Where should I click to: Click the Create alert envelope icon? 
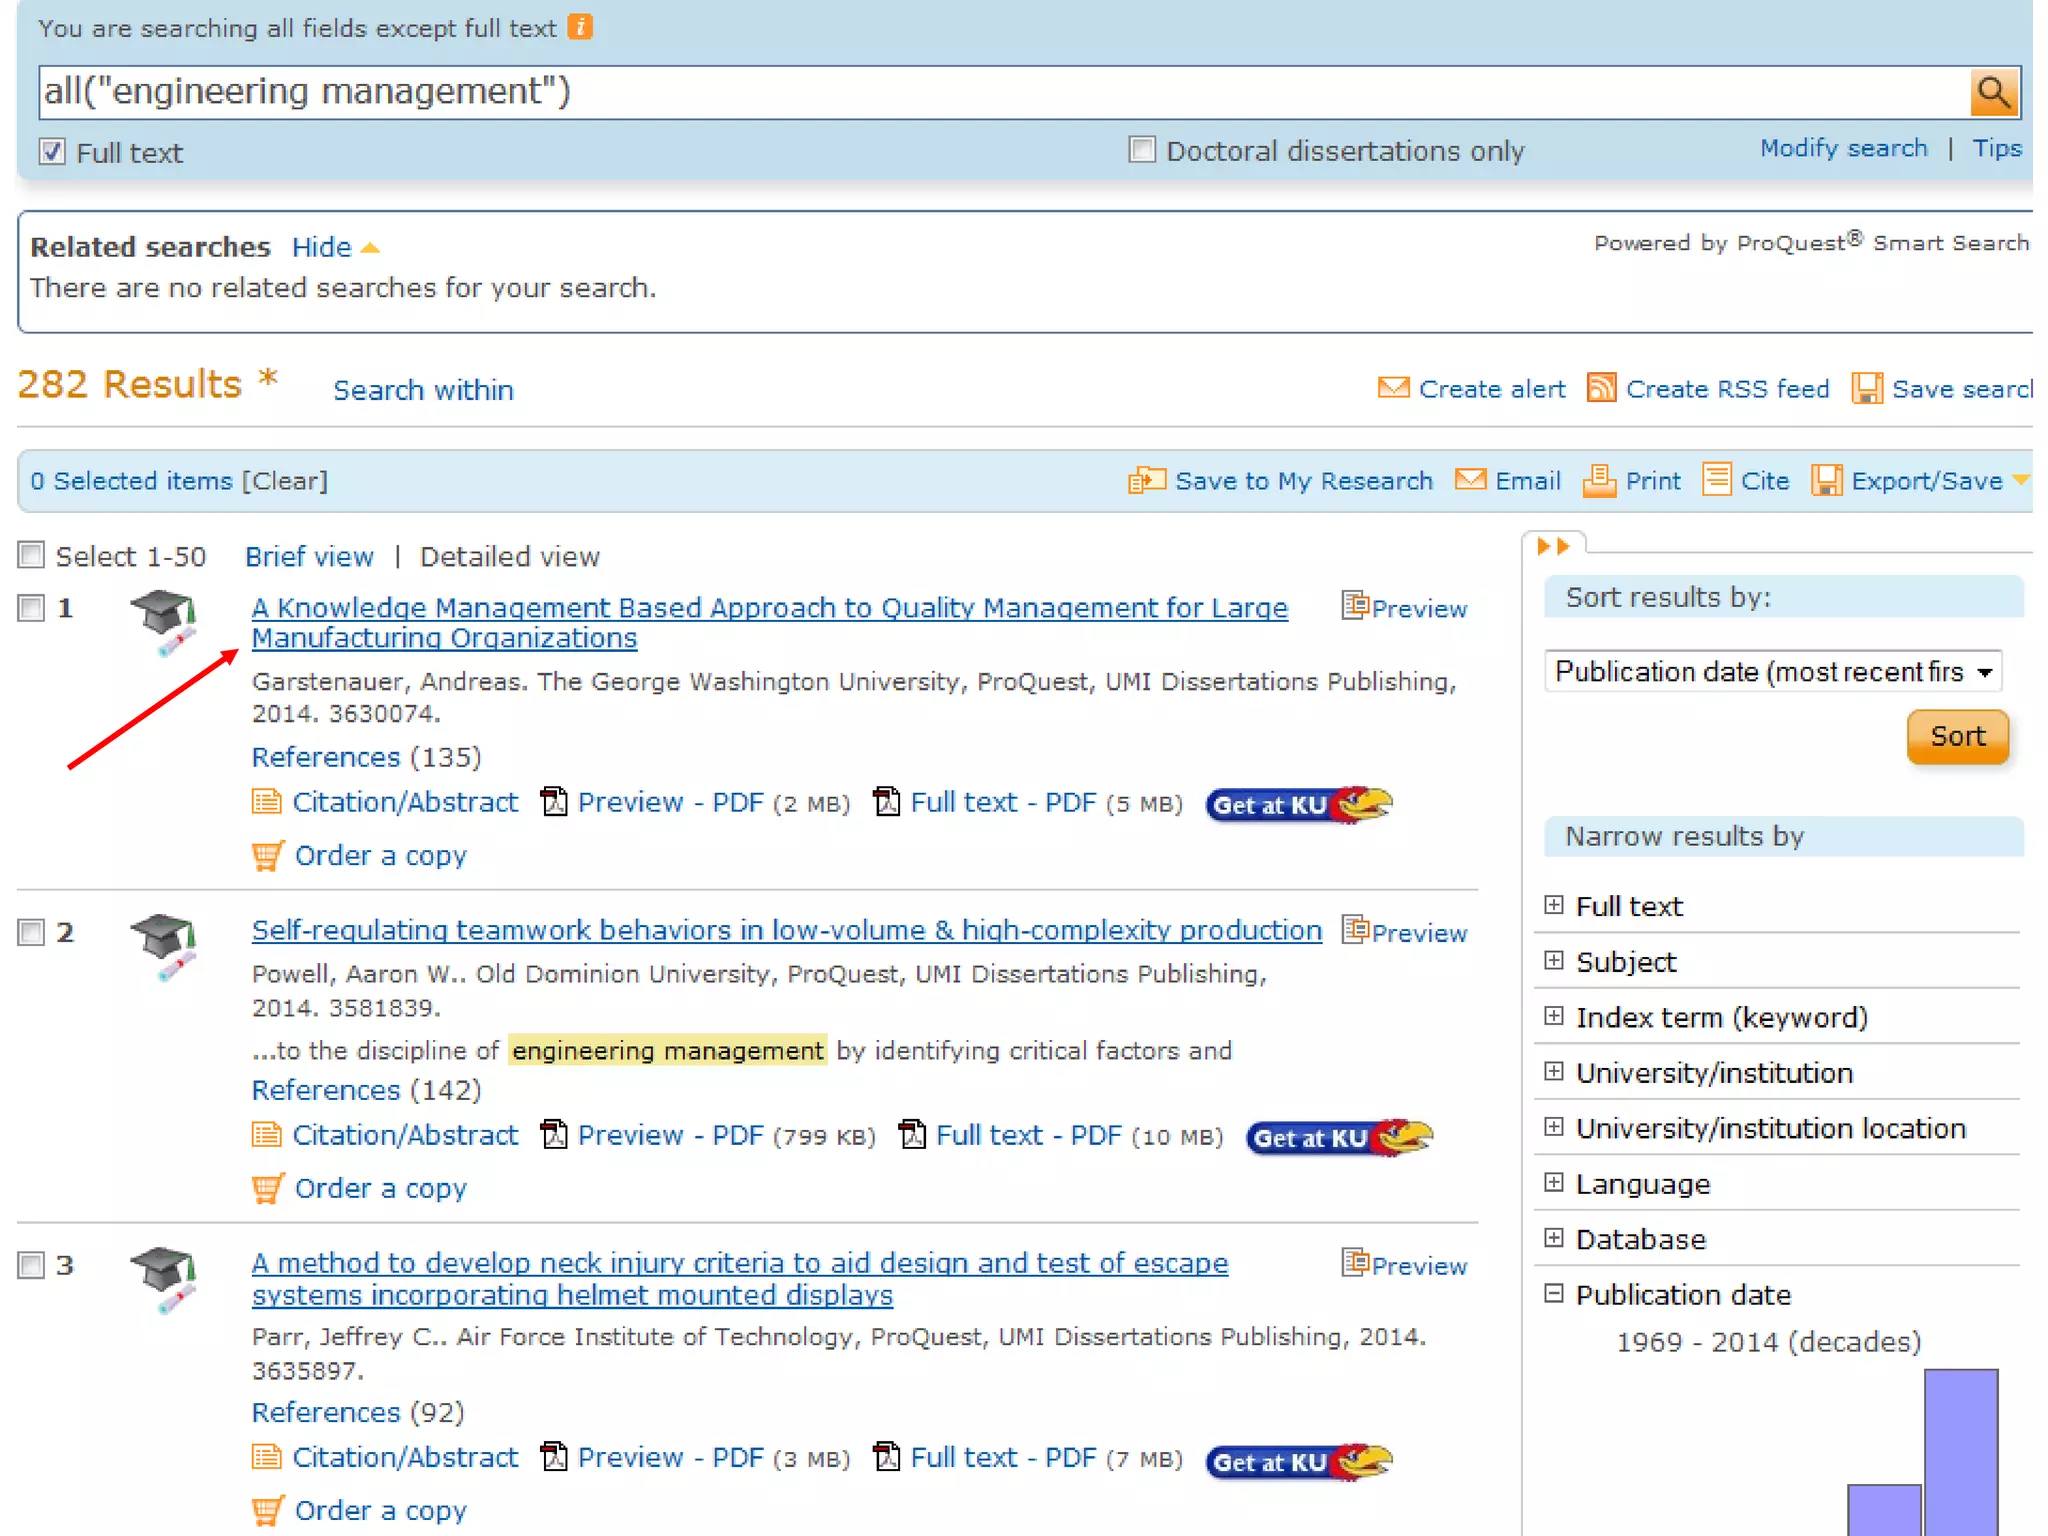coord(1393,388)
